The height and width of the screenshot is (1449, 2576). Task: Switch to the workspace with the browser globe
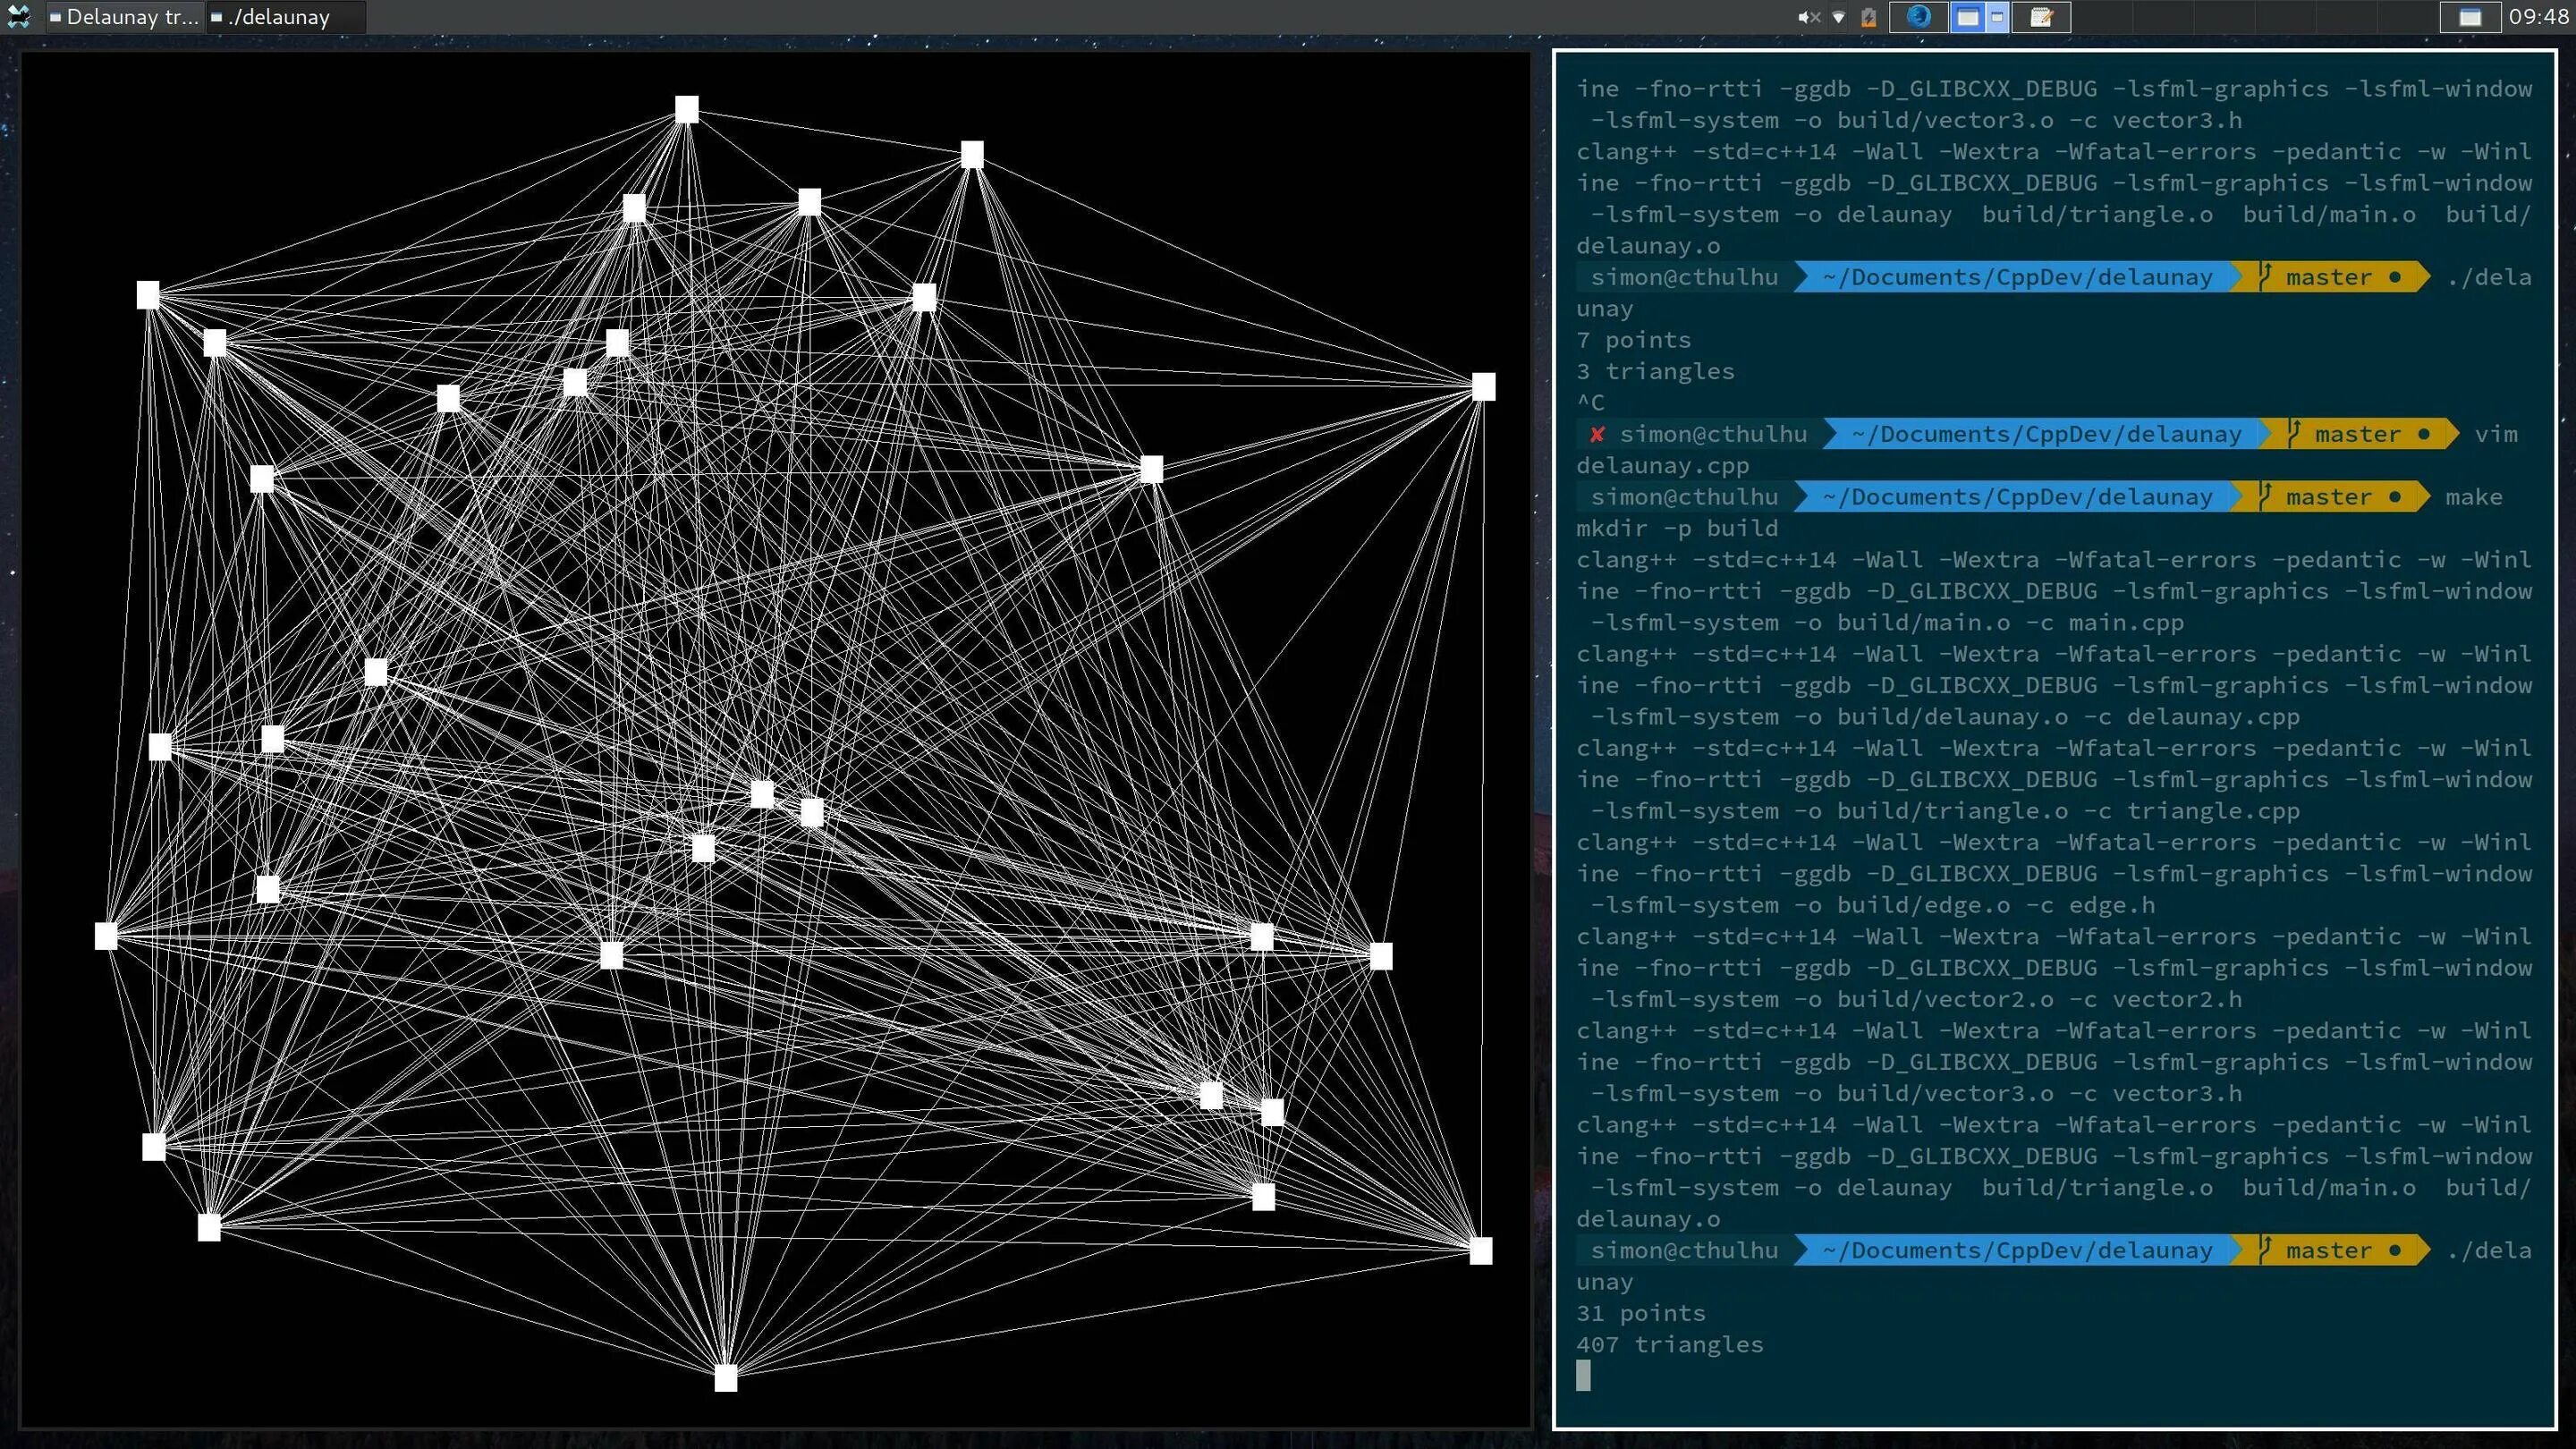click(1918, 16)
